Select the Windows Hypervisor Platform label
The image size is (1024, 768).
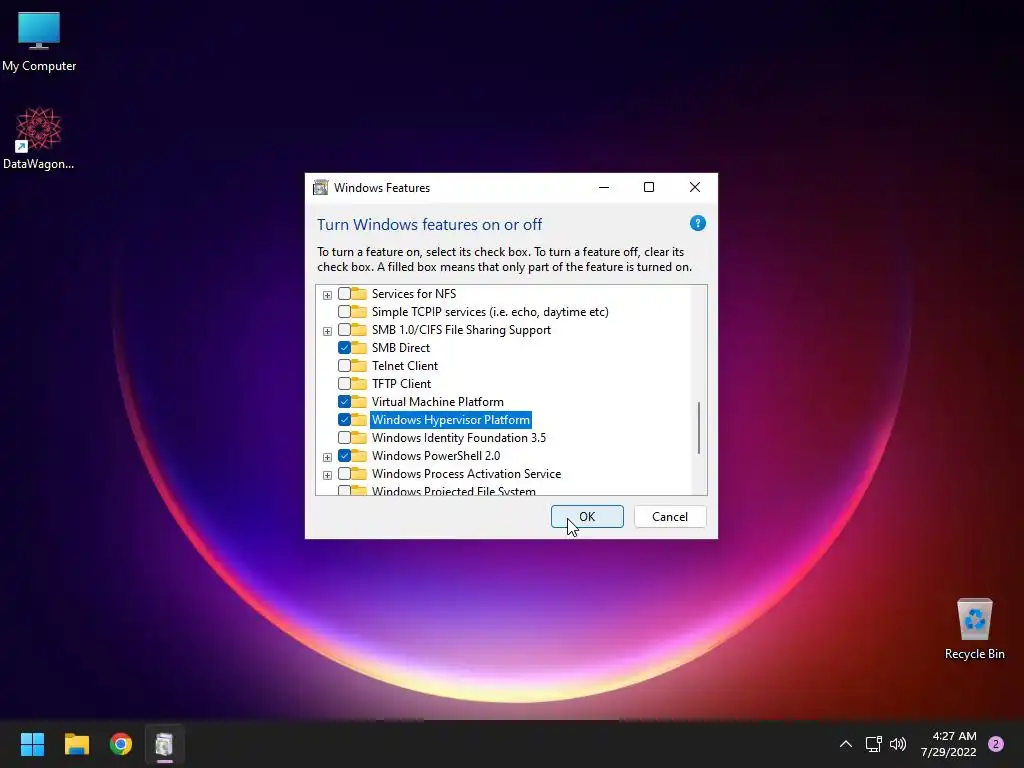pyautogui.click(x=451, y=419)
